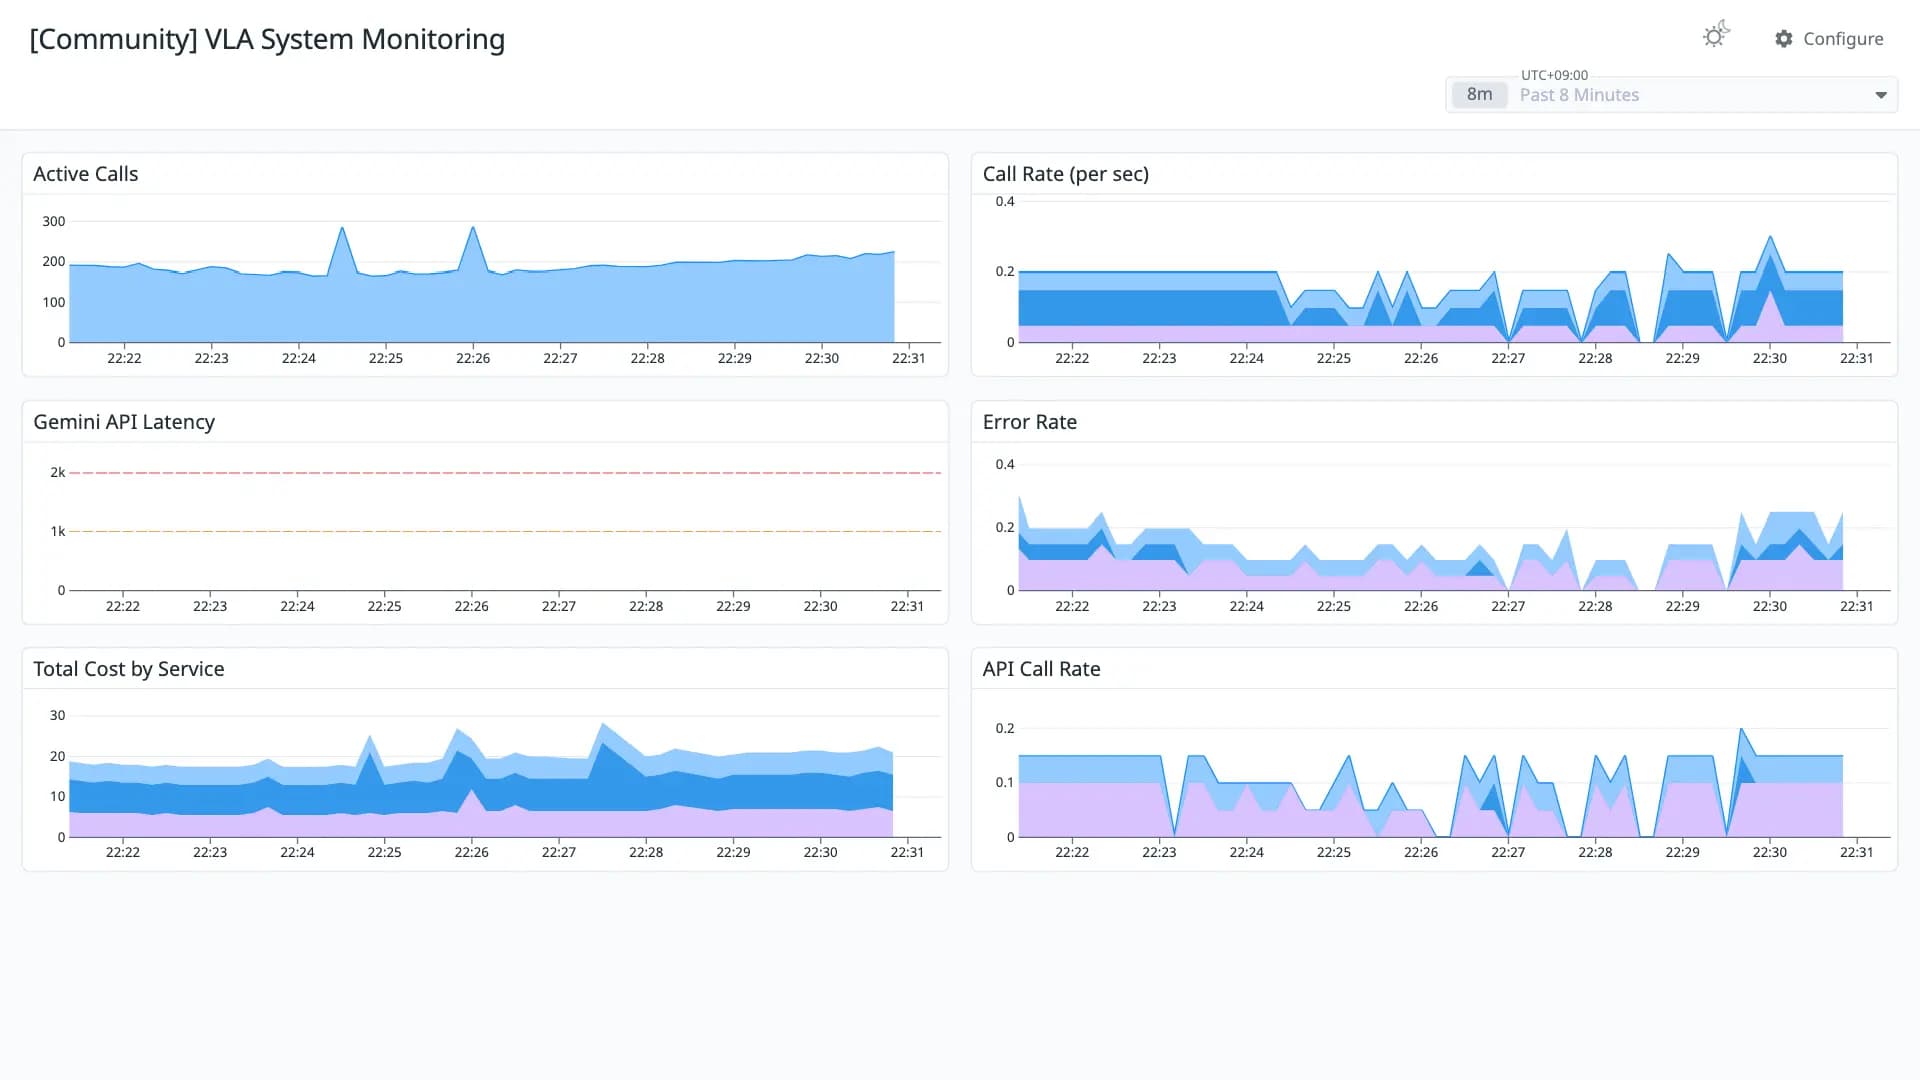Click the 22:22 tick on Active Calls chart
Screen dimensions: 1920x1080
[x=124, y=358]
